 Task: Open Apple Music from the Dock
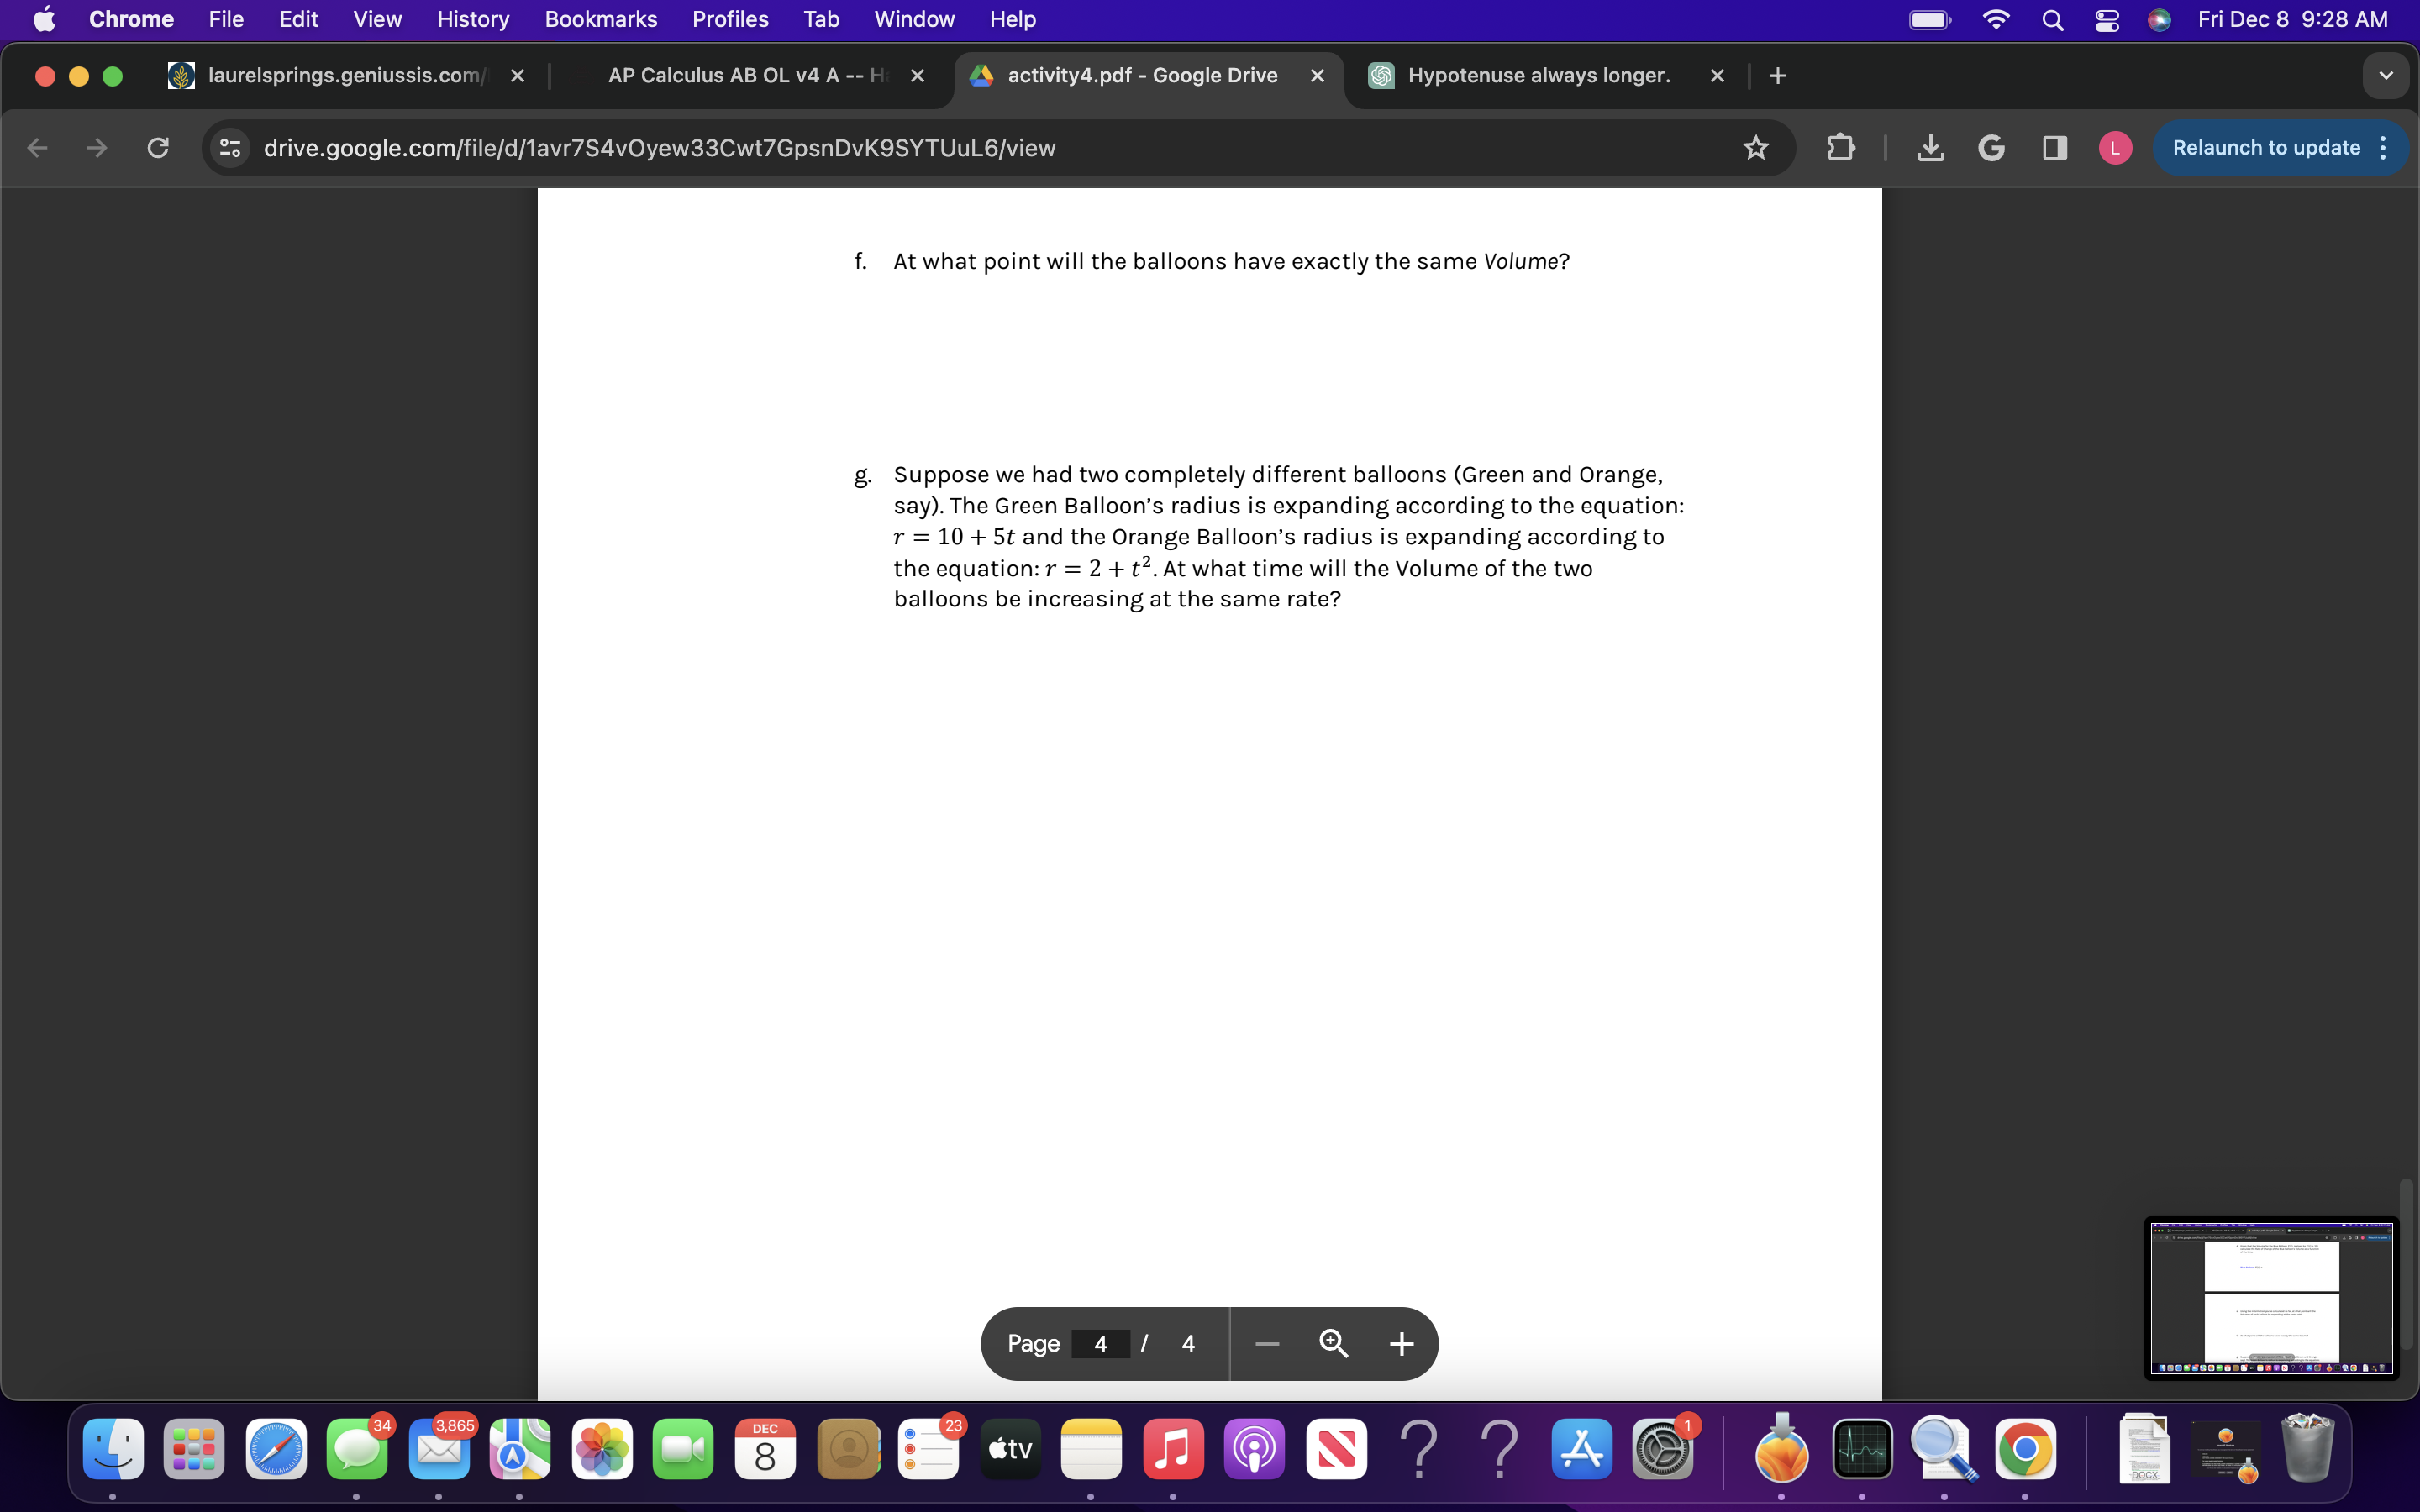click(1172, 1448)
